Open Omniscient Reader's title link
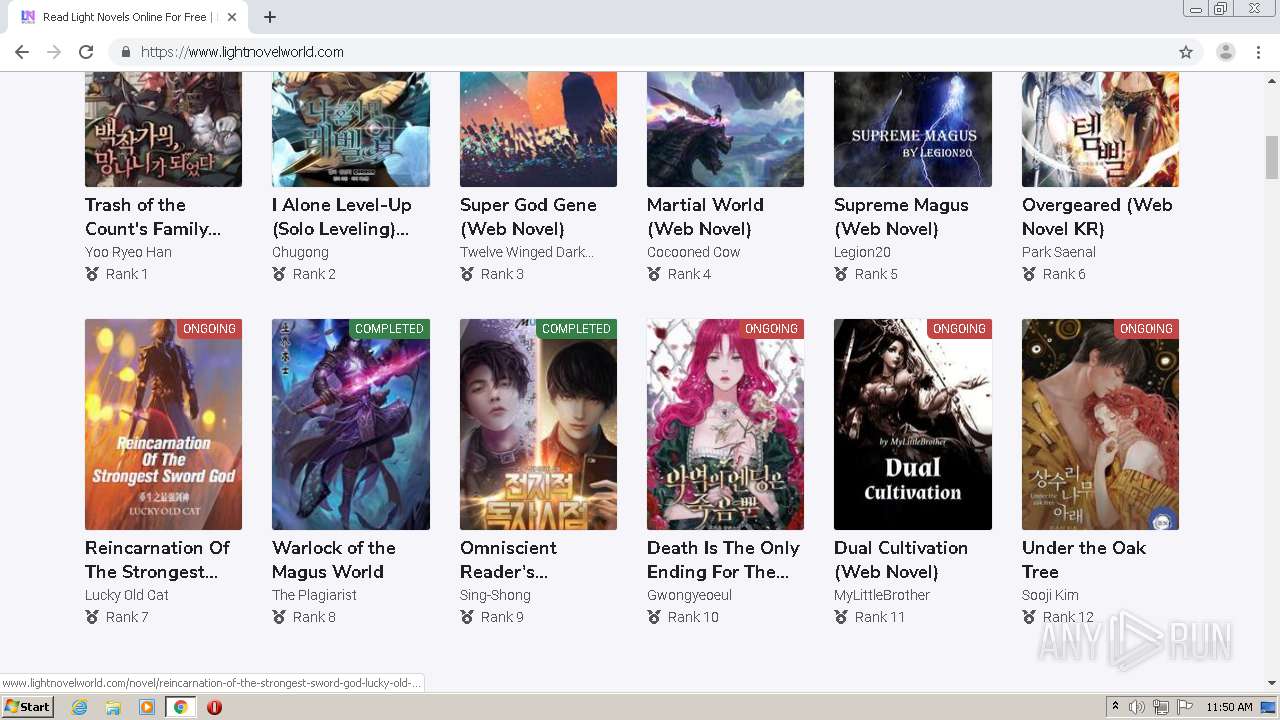1280x720 pixels. pyautogui.click(x=508, y=560)
